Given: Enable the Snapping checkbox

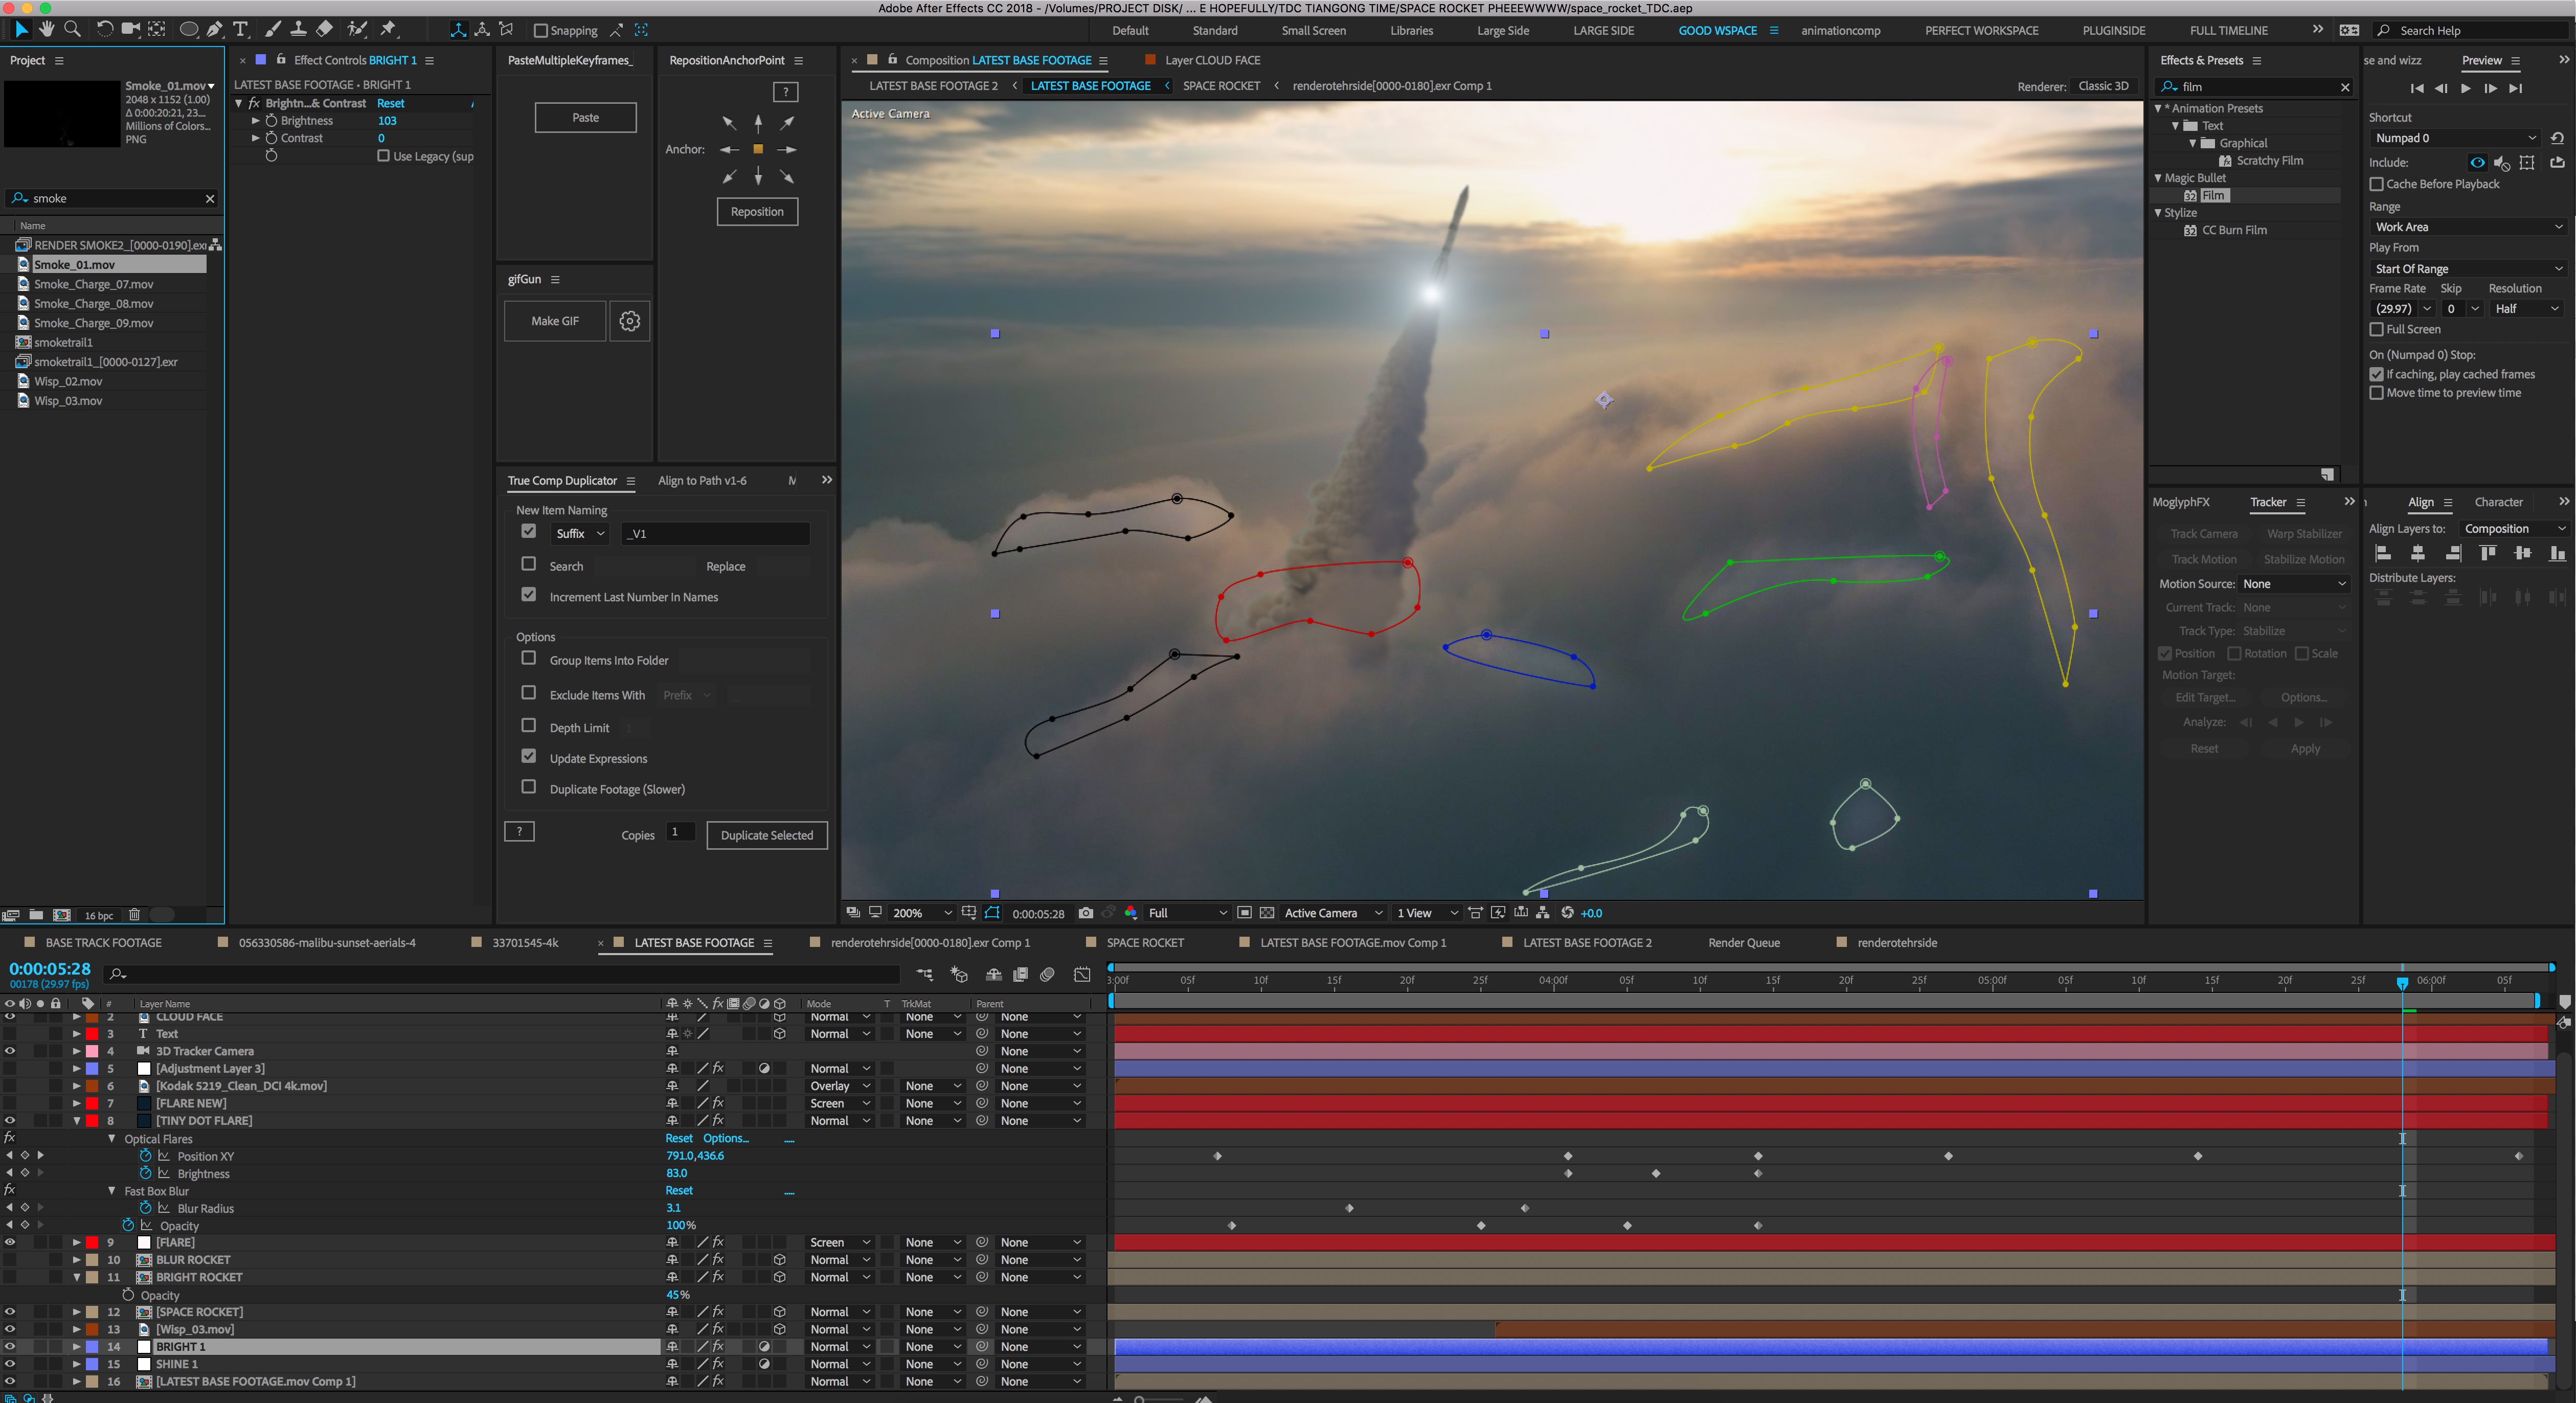Looking at the screenshot, I should click(541, 31).
